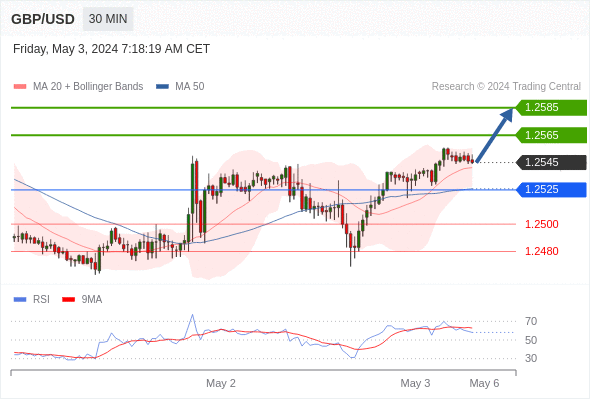Click the May 2 date axis label
Image resolution: width=590 pixels, height=400 pixels.
click(221, 383)
